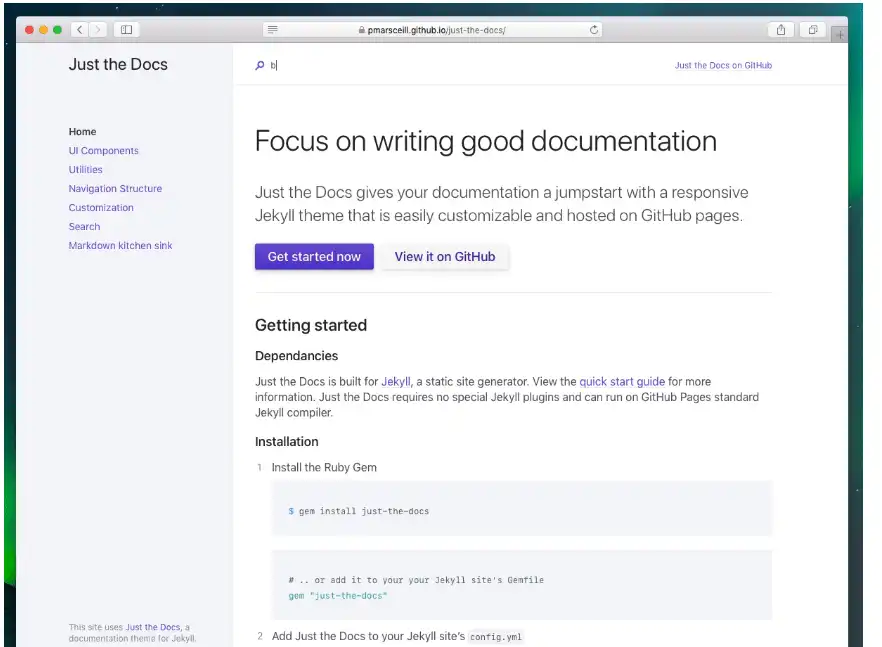Screen dimensions: 882x647
Task: Open Customization nav item
Action: (x=101, y=208)
